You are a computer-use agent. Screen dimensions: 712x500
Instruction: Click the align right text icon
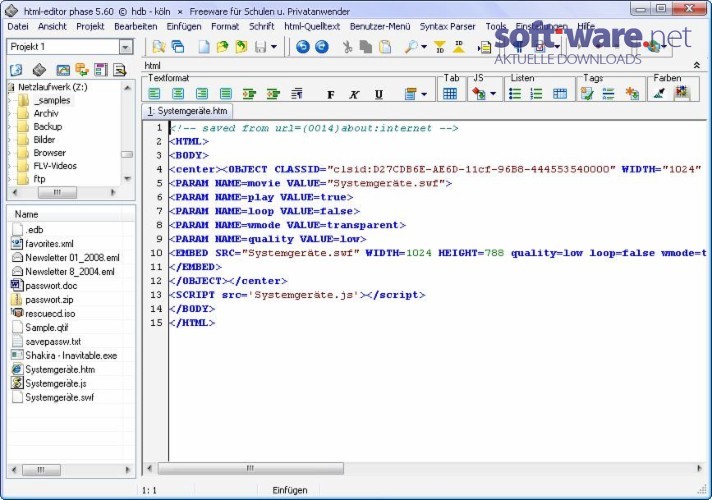click(x=202, y=94)
